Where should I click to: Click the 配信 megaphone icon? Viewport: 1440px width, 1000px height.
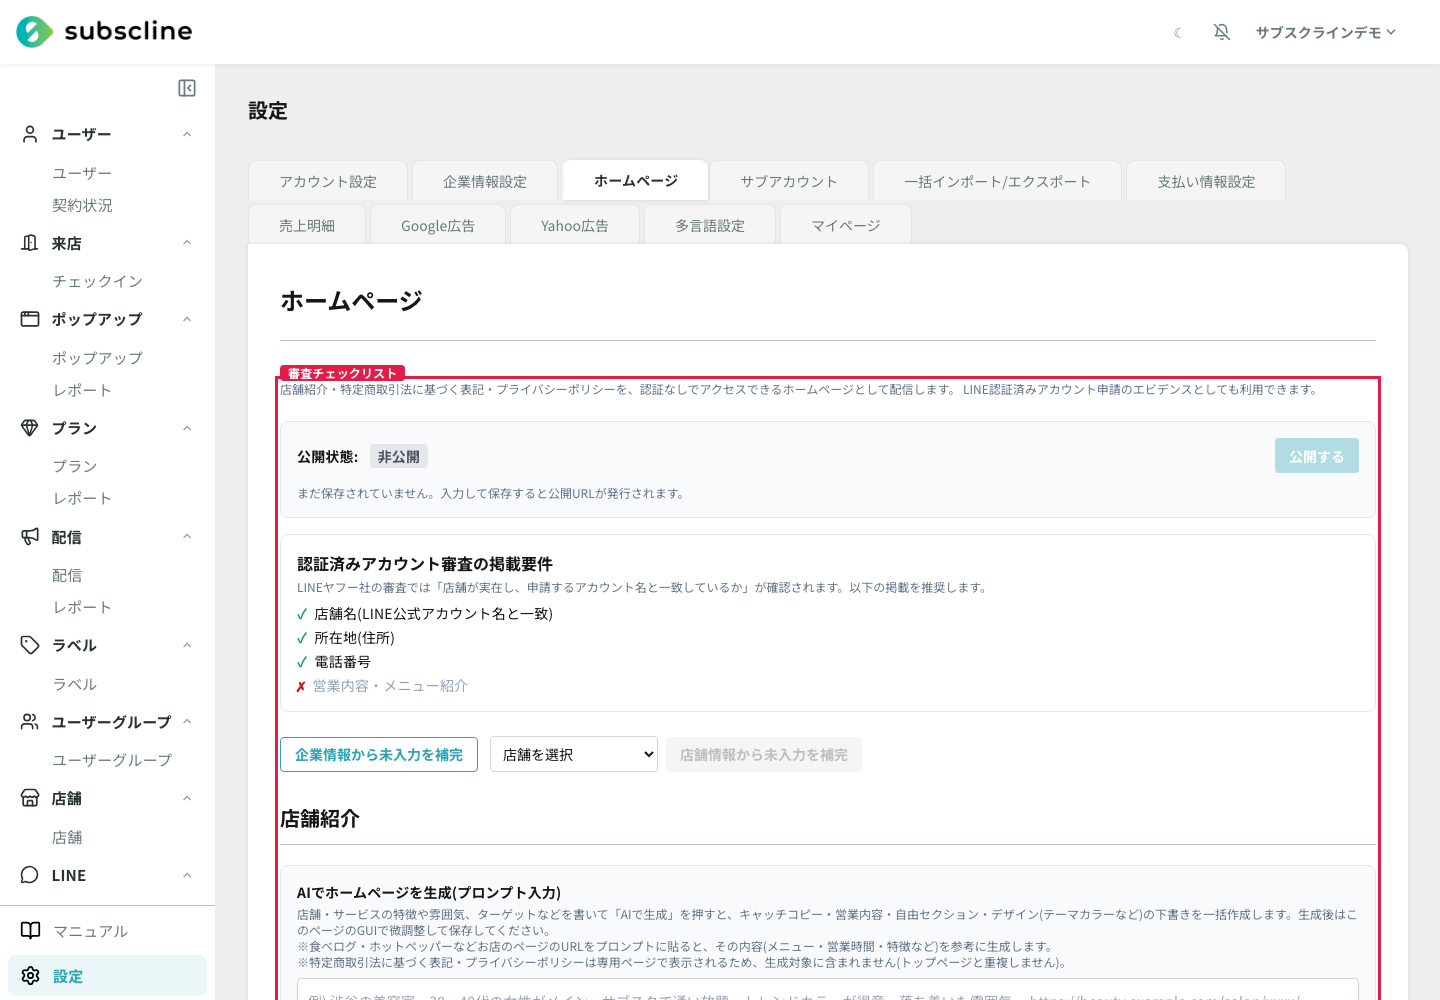(30, 537)
